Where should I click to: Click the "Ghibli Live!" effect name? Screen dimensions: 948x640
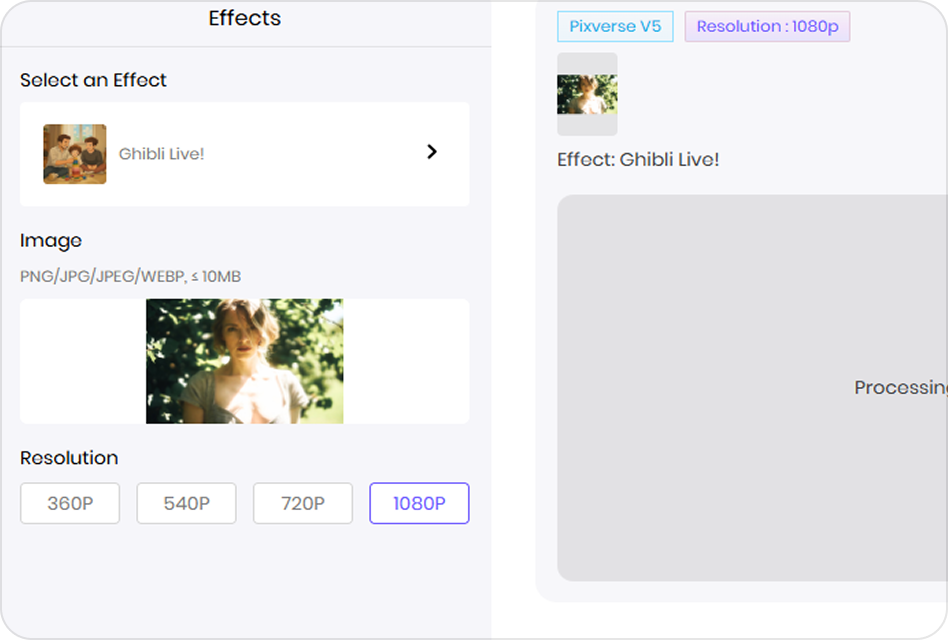coord(161,154)
